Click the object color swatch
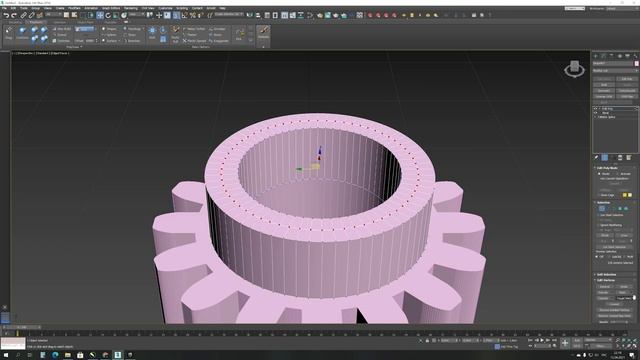This screenshot has height=360, width=640. (636, 64)
